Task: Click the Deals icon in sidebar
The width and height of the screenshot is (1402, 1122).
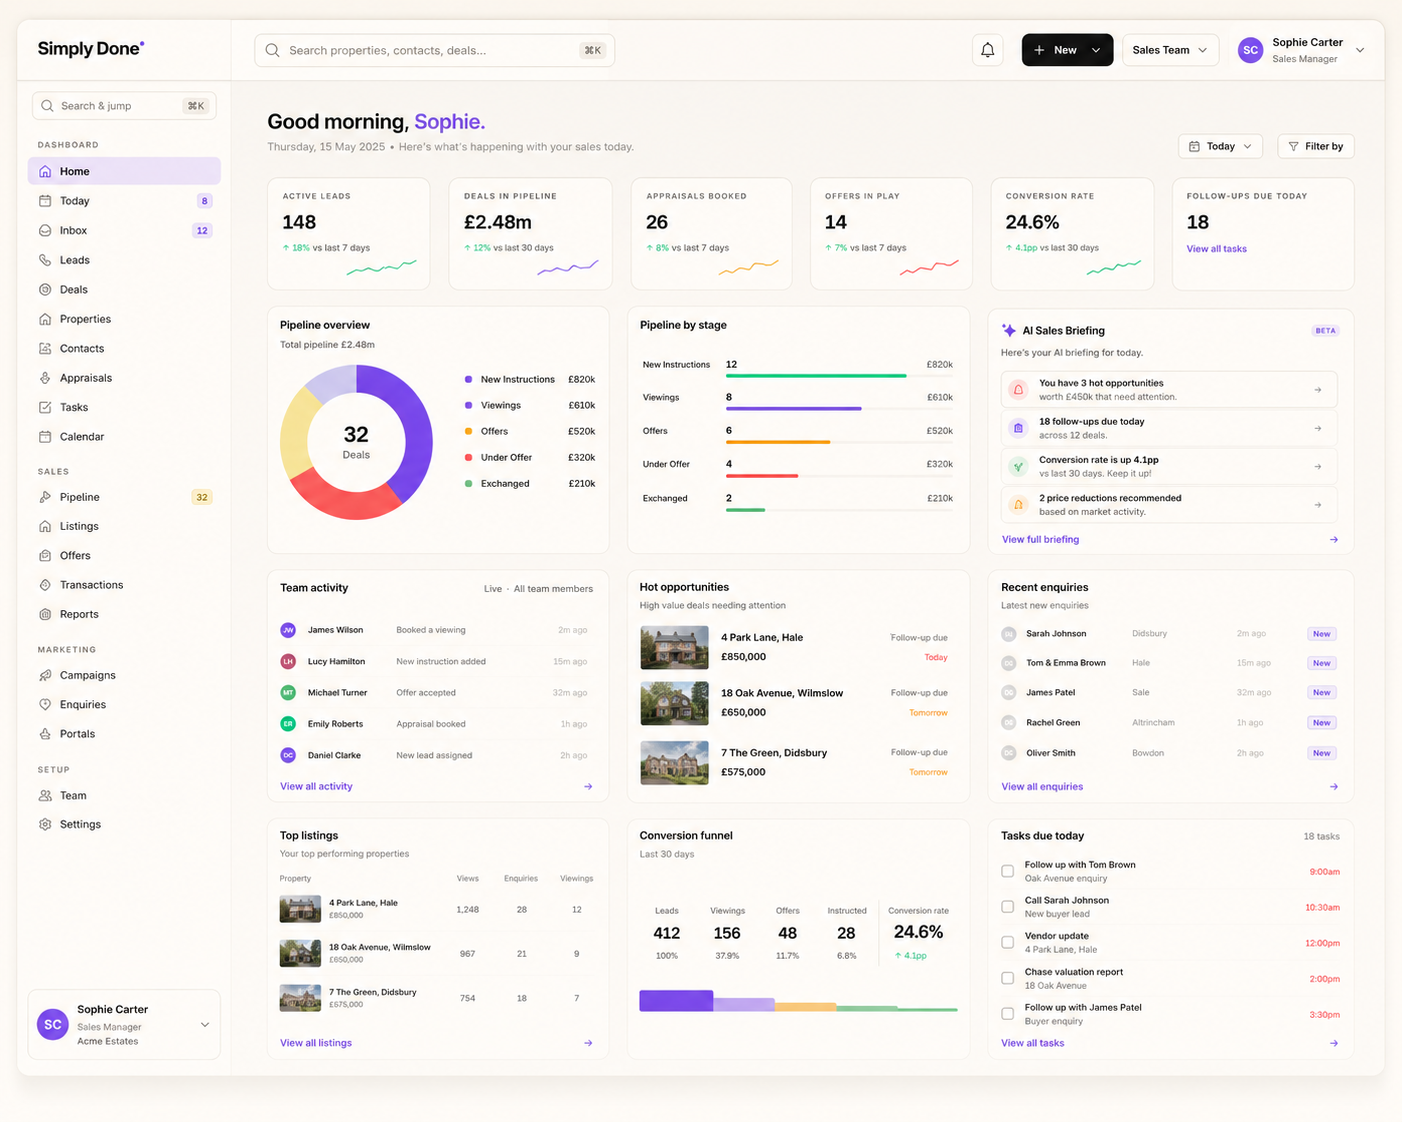Action: coord(45,290)
